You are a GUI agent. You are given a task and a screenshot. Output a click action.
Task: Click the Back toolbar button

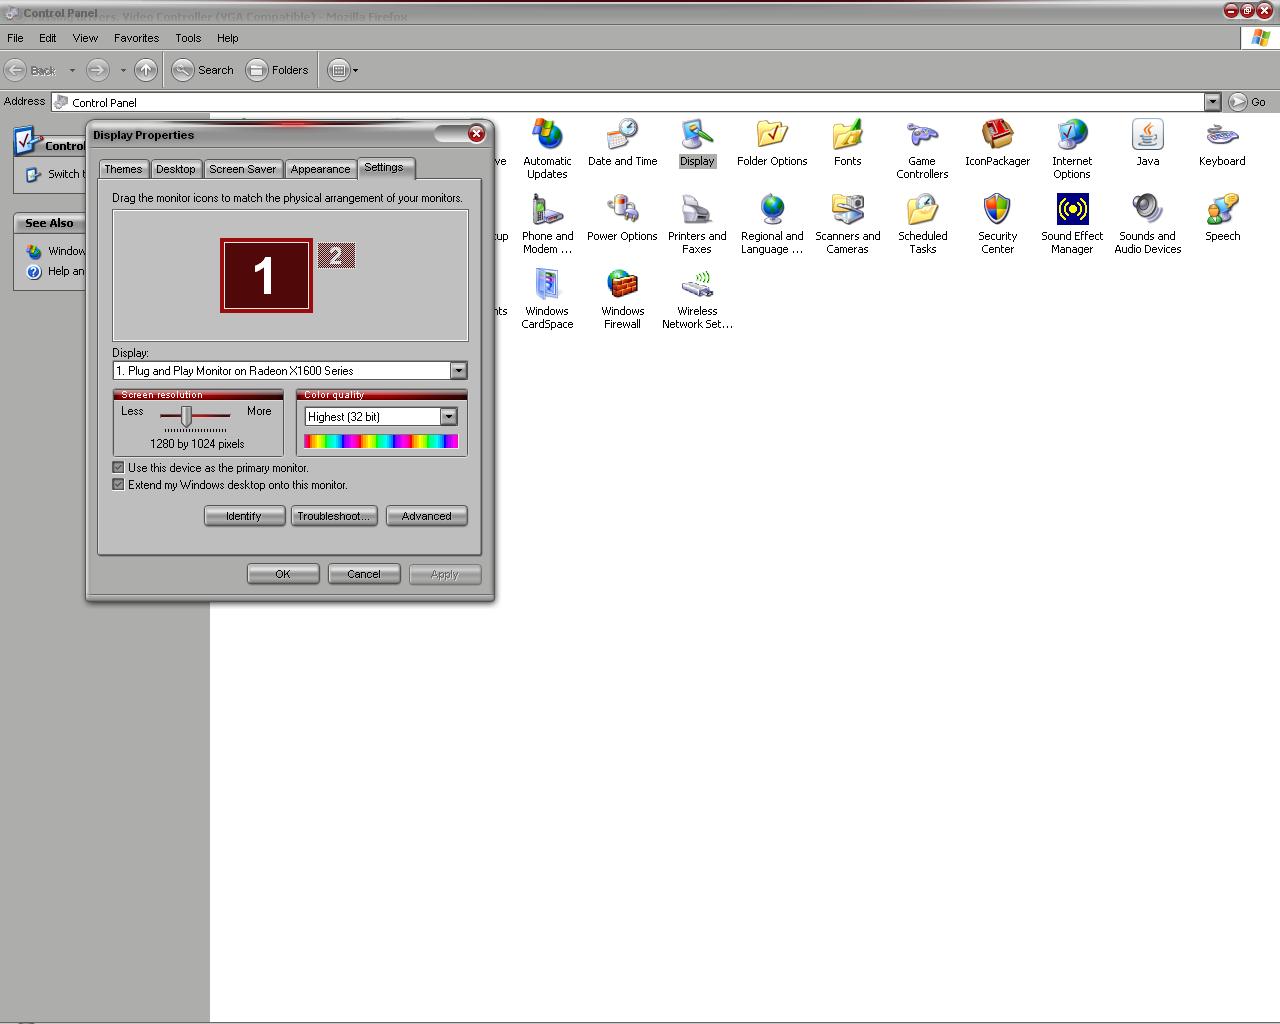pos(30,70)
